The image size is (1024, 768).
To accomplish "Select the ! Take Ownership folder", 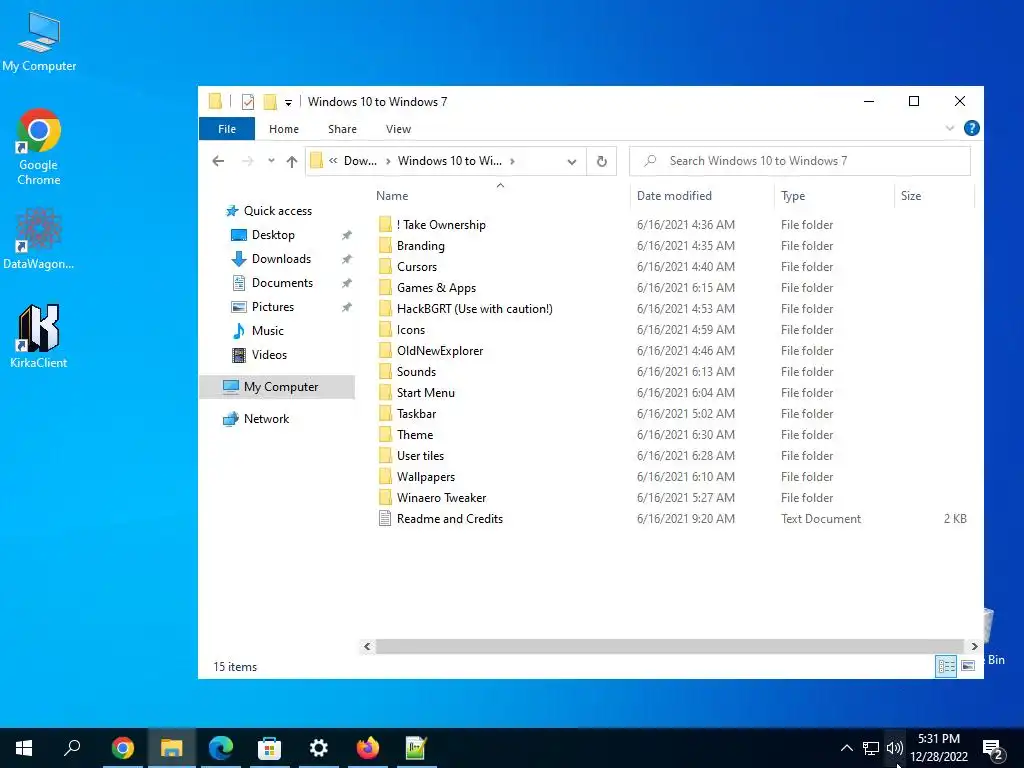I will (x=432, y=225).
